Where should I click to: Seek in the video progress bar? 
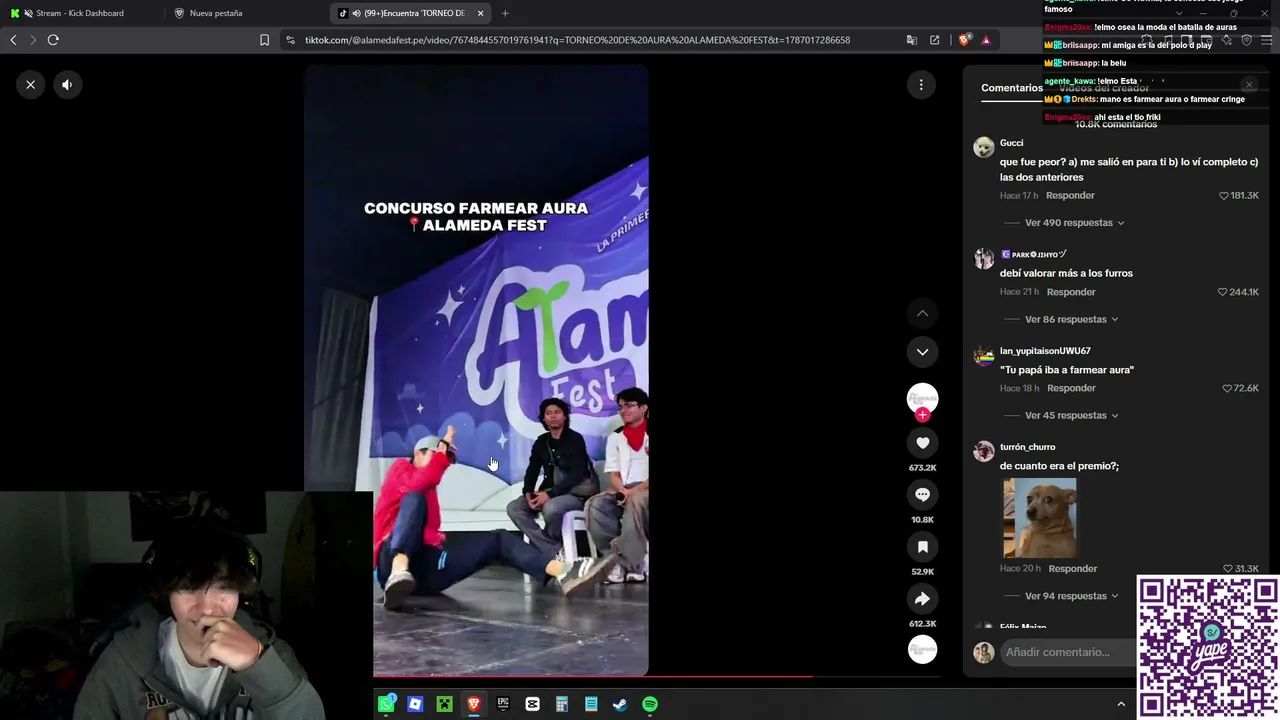point(657,676)
